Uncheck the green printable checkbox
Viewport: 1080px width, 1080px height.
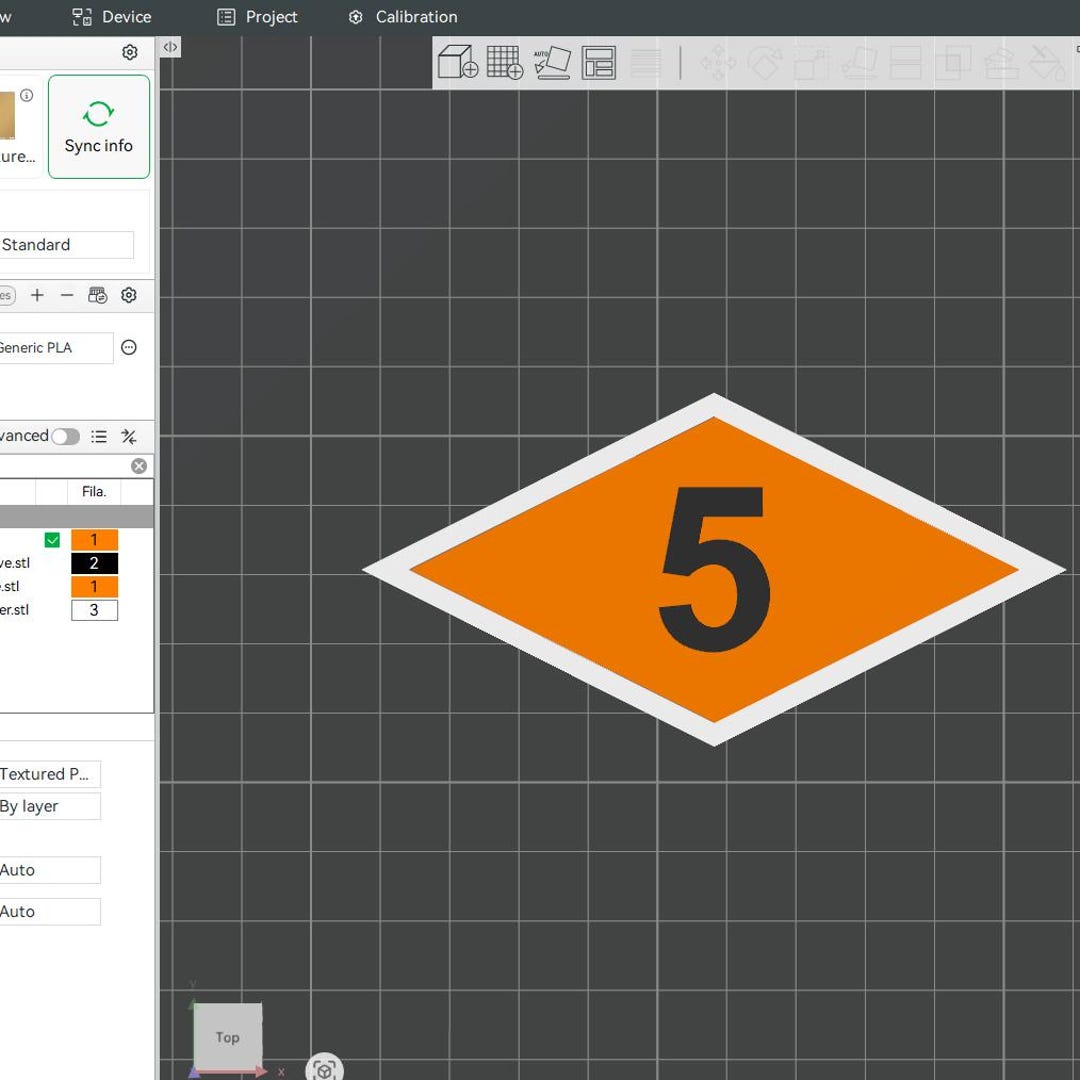52,540
